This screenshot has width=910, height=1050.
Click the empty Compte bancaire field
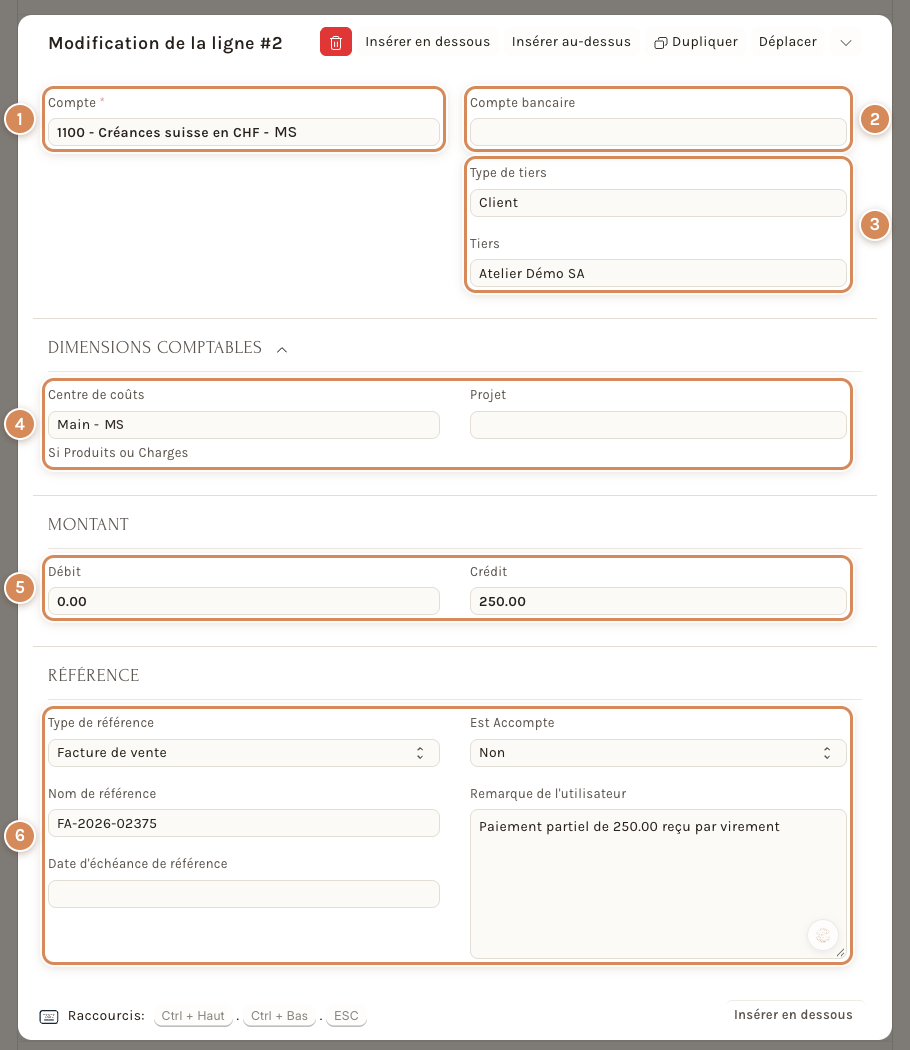tap(658, 132)
